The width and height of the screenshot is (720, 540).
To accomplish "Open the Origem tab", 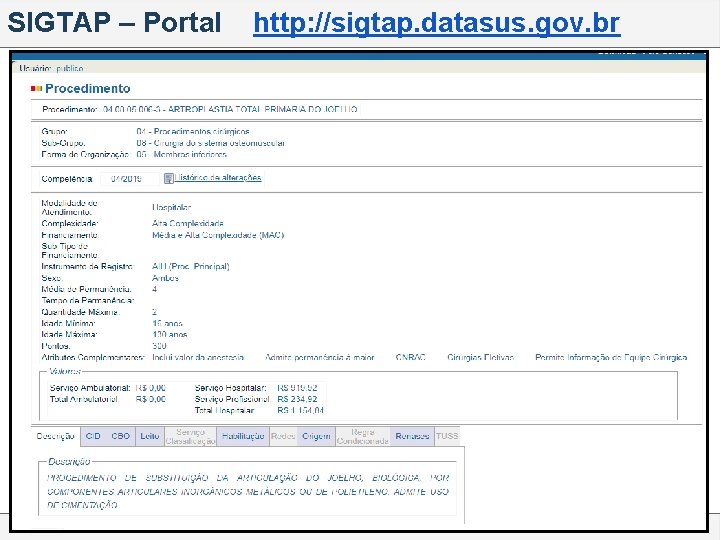I will [x=316, y=436].
